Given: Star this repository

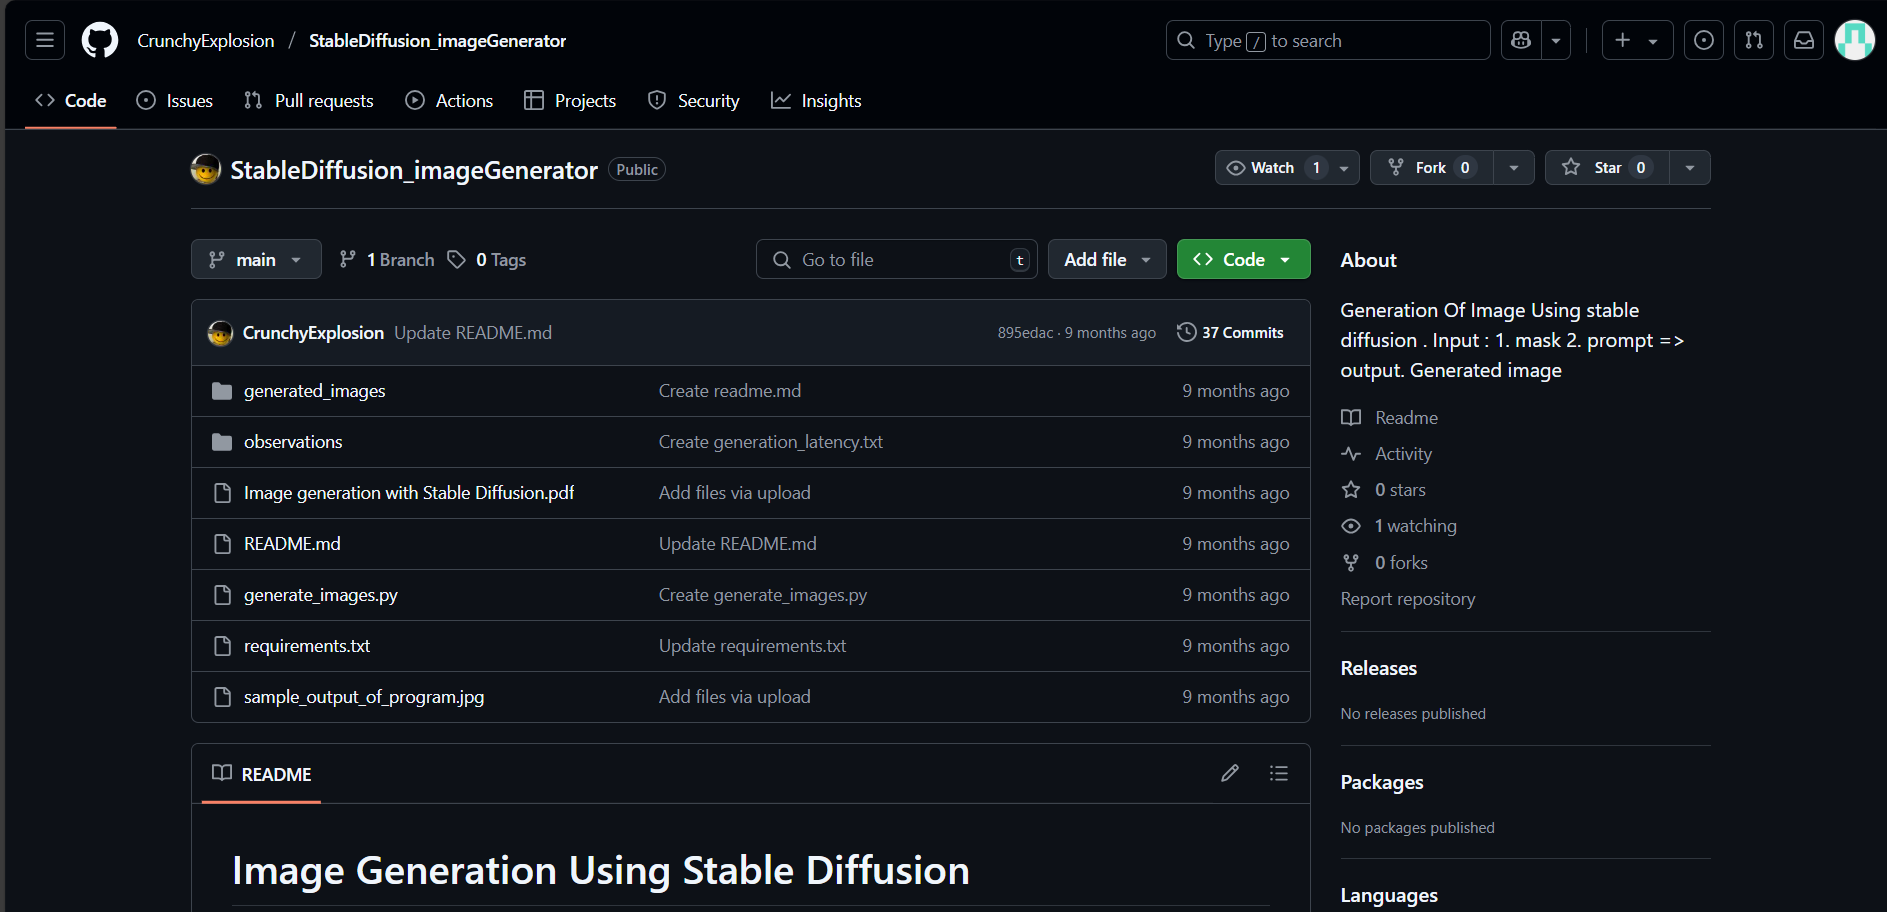Looking at the screenshot, I should (1607, 168).
